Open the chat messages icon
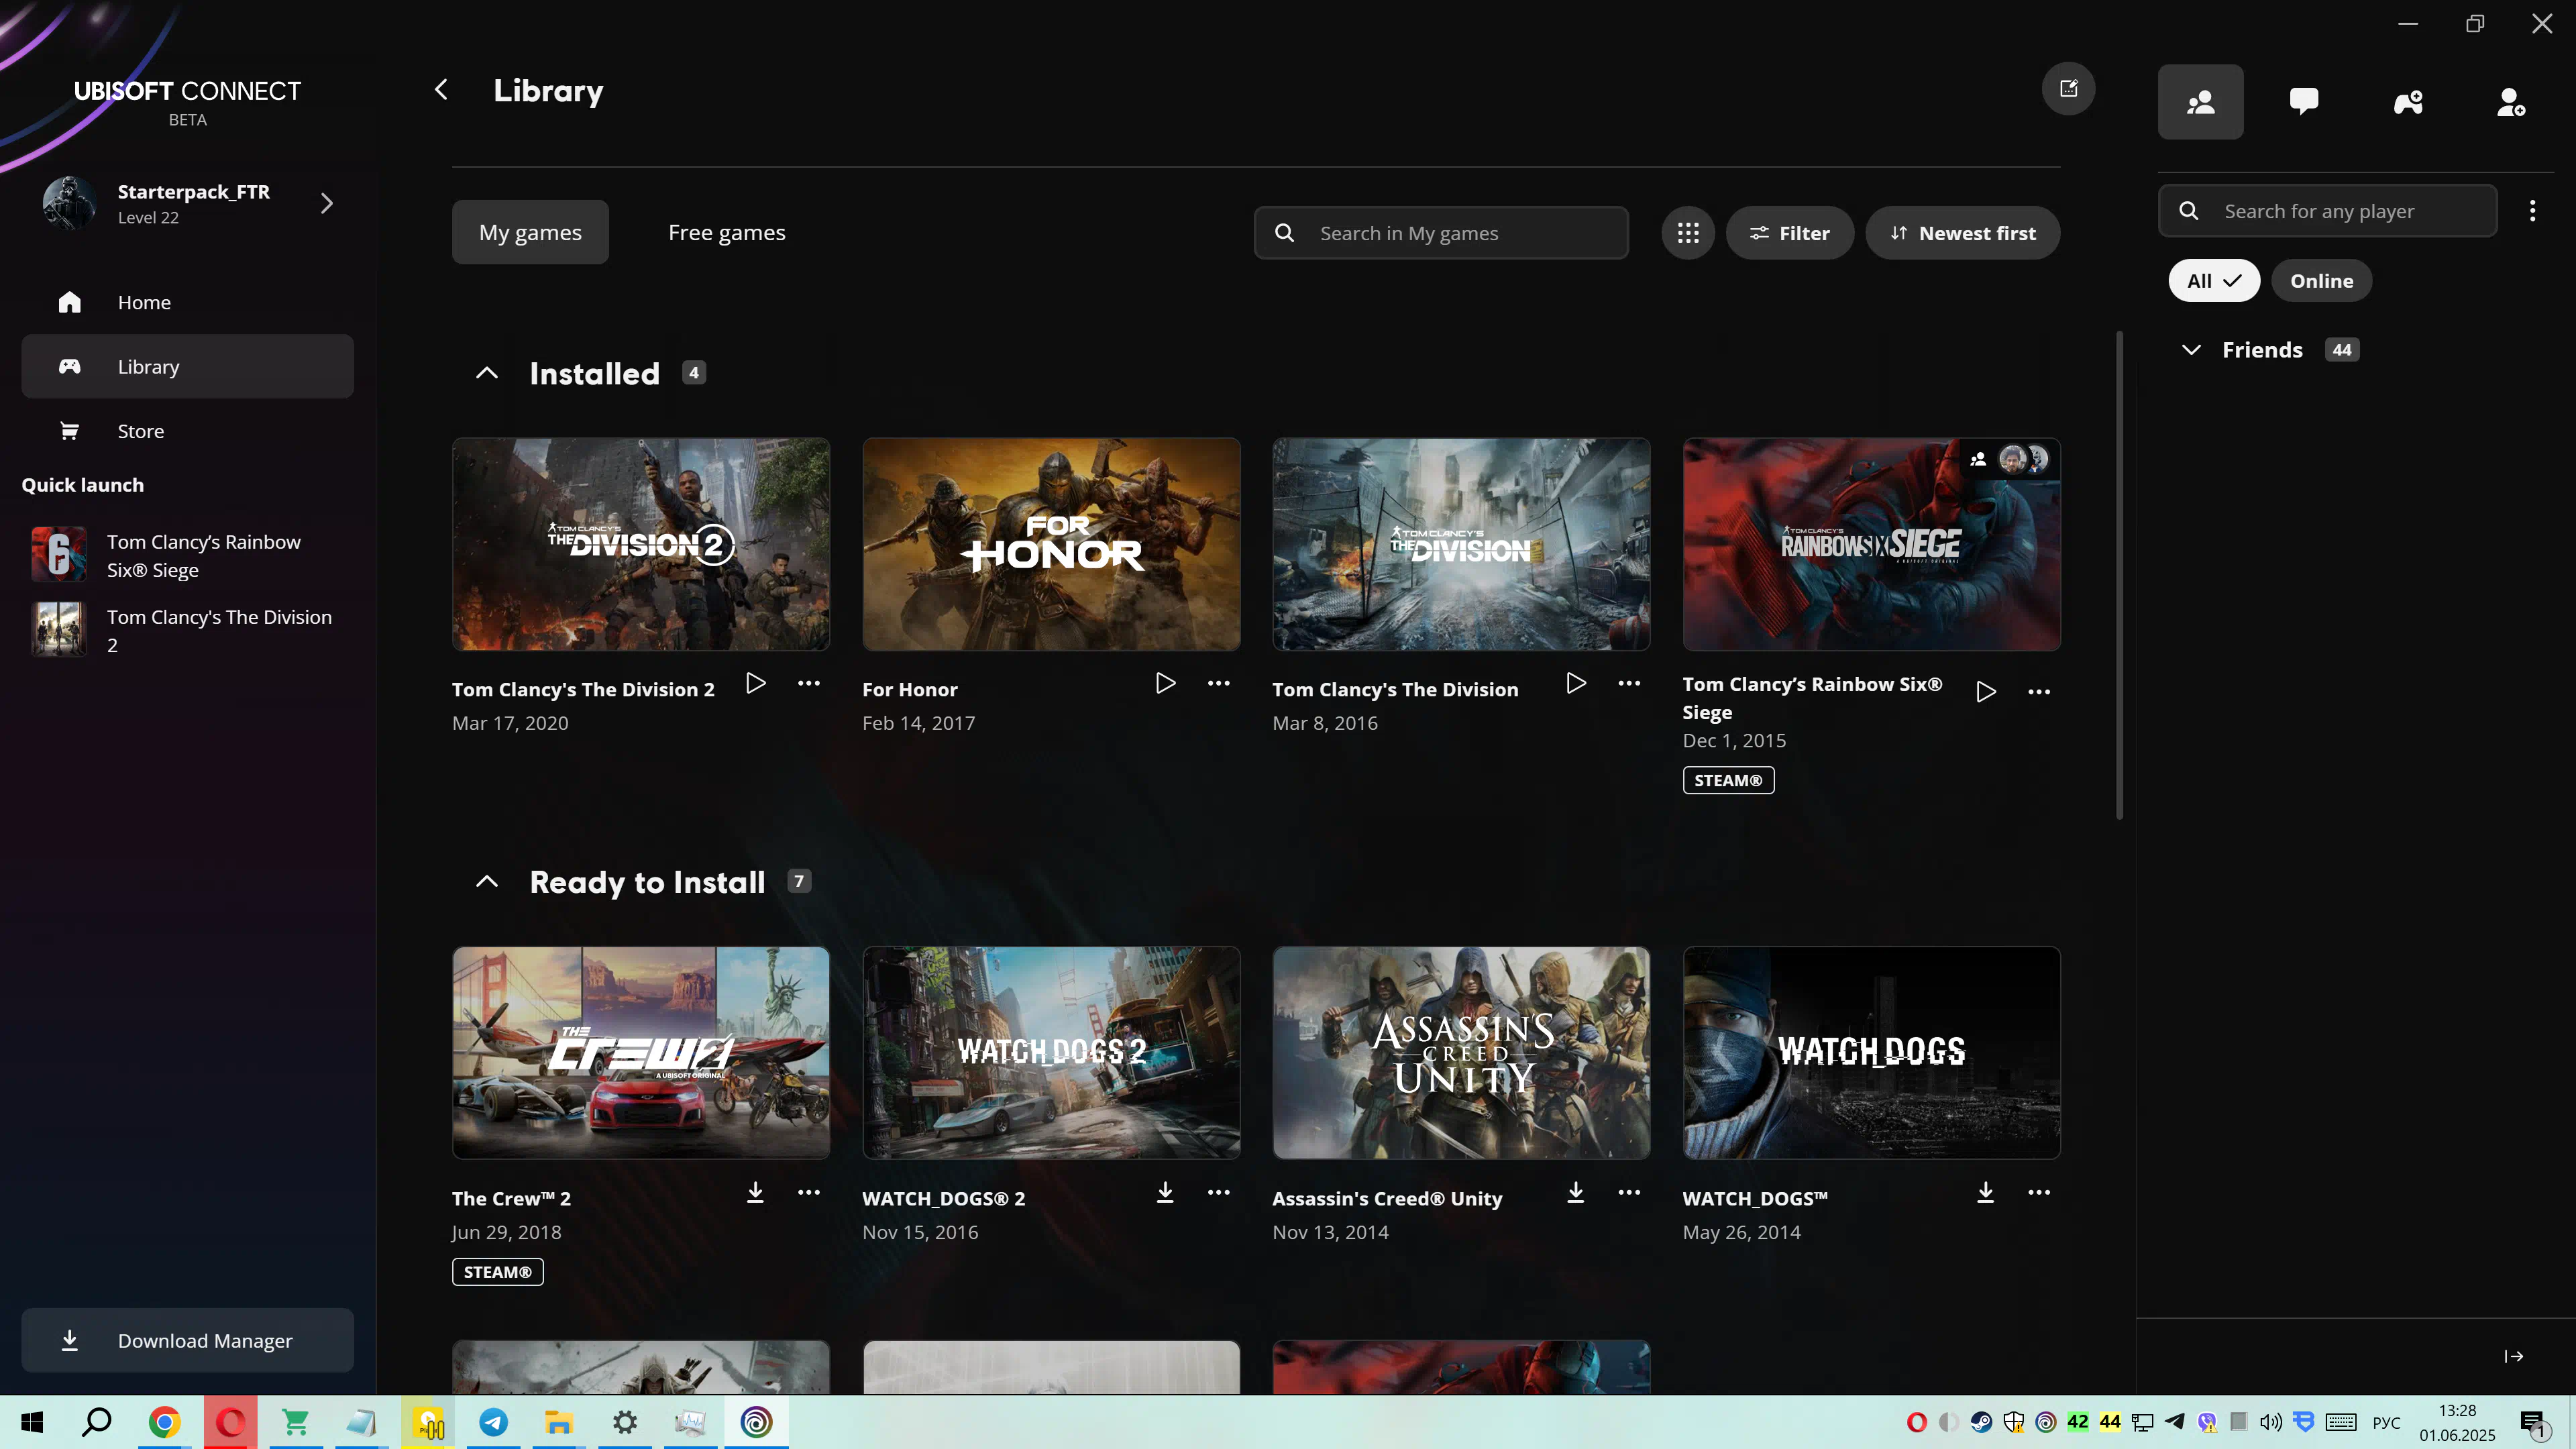 [2304, 102]
